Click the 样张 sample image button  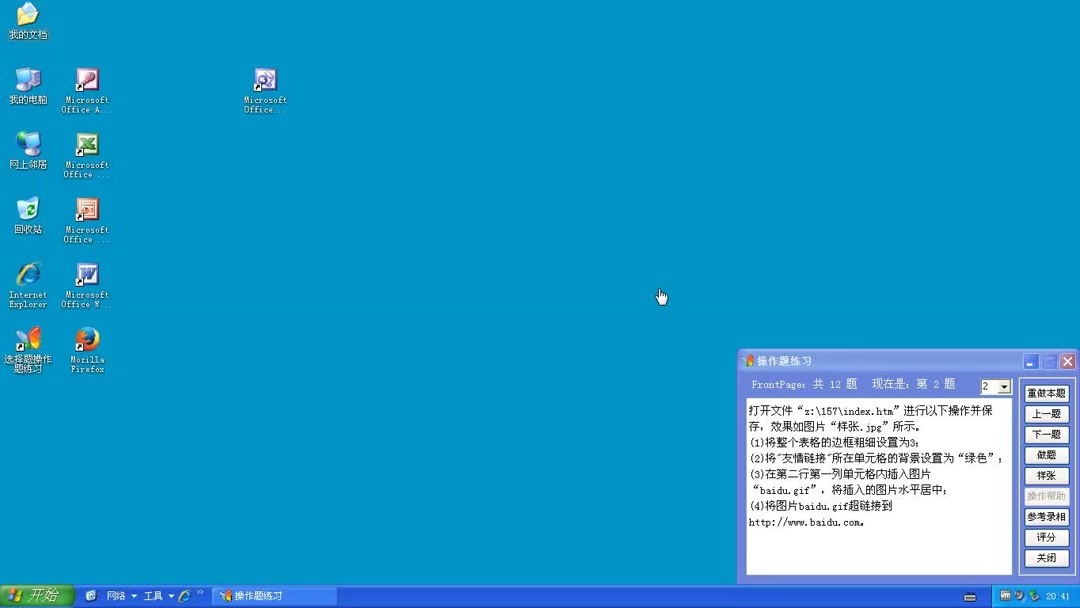(1046, 476)
